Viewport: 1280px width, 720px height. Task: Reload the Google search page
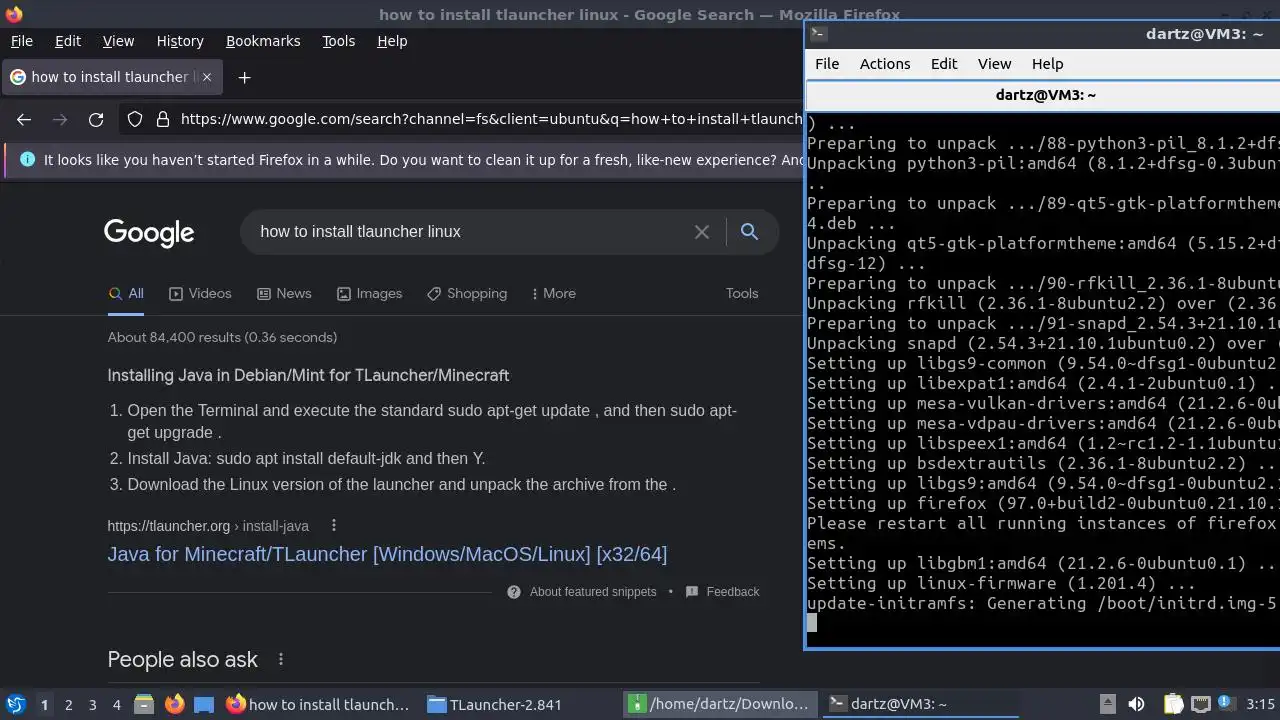(x=96, y=120)
